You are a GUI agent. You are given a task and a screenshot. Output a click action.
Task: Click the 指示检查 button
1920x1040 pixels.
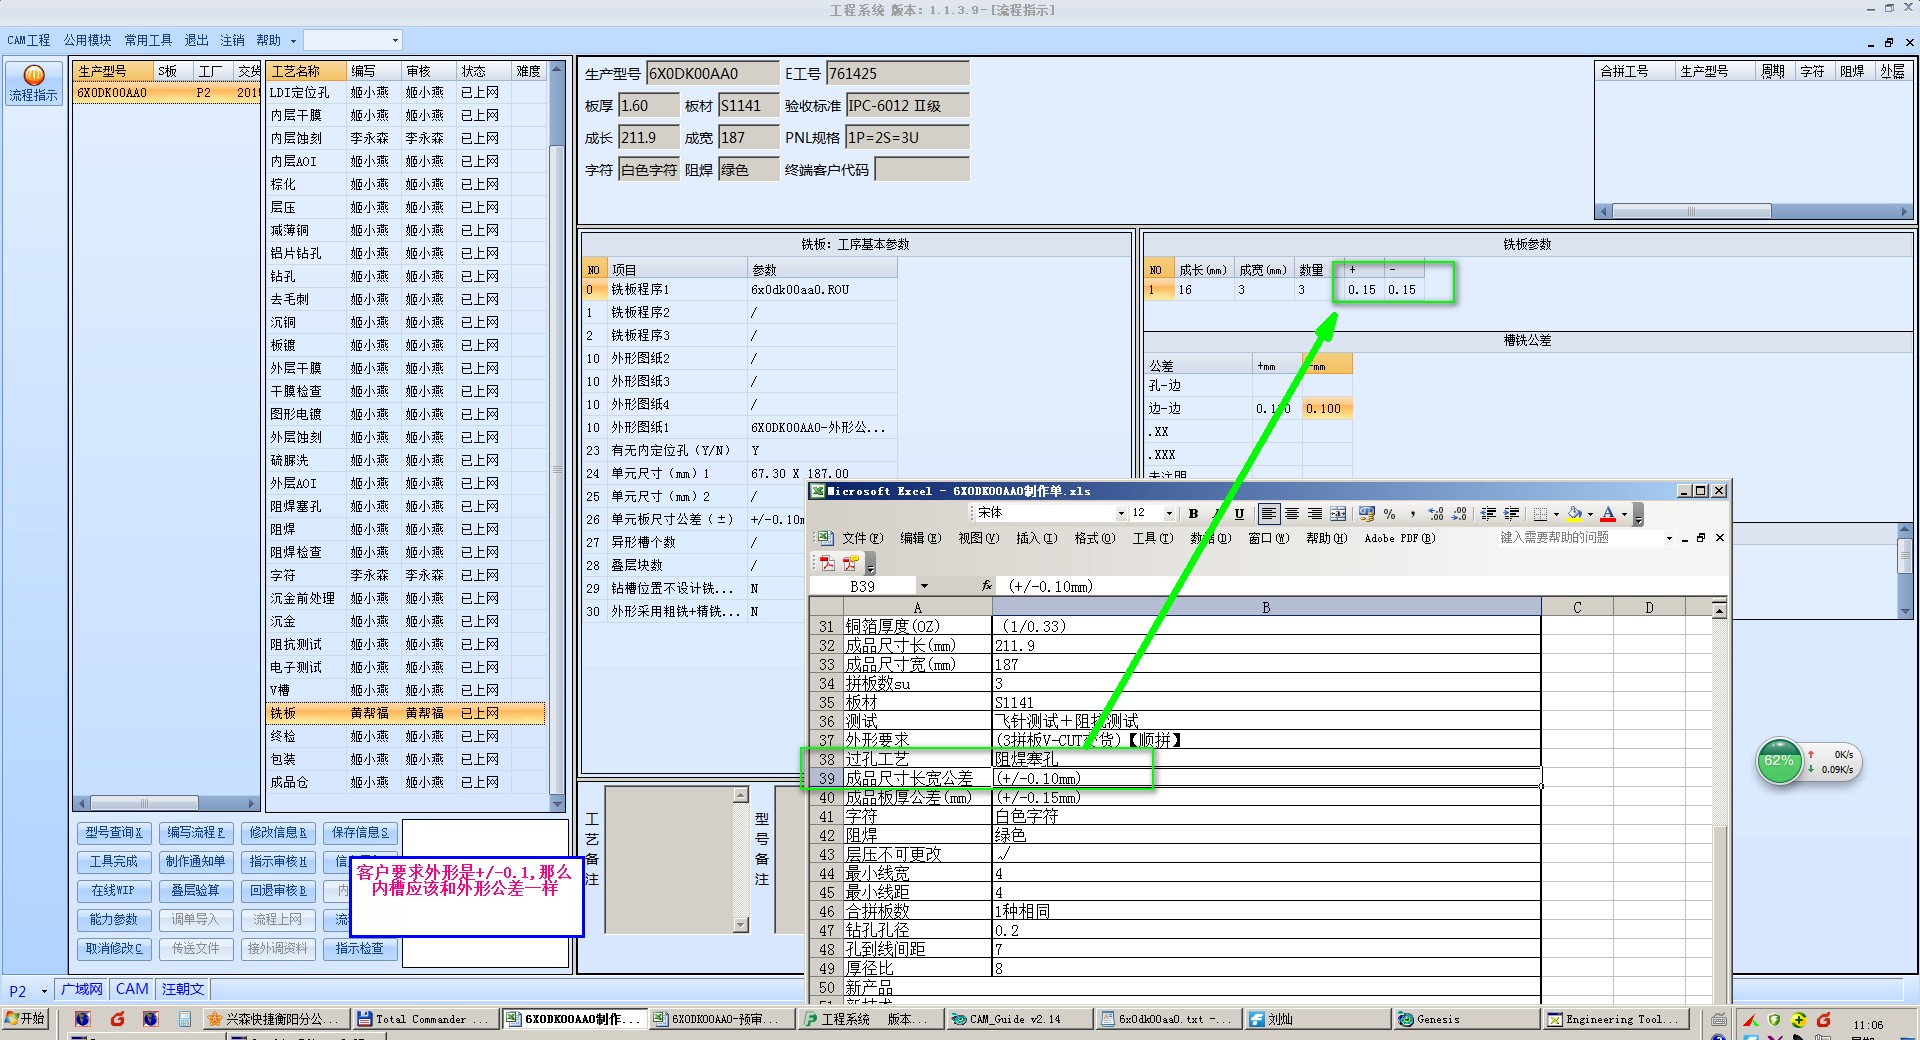pyautogui.click(x=360, y=948)
